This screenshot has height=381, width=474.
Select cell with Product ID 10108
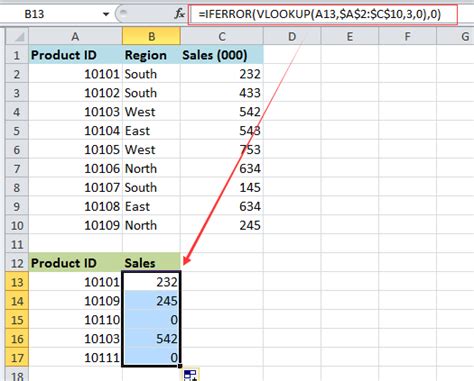(75, 206)
